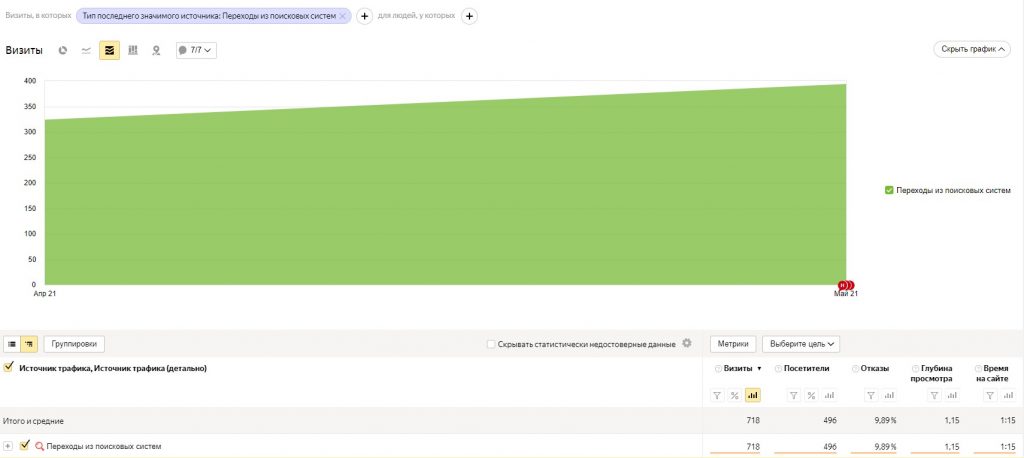Open the 7/7 annotations dropdown
The width and height of the screenshot is (1024, 458).
(196, 49)
